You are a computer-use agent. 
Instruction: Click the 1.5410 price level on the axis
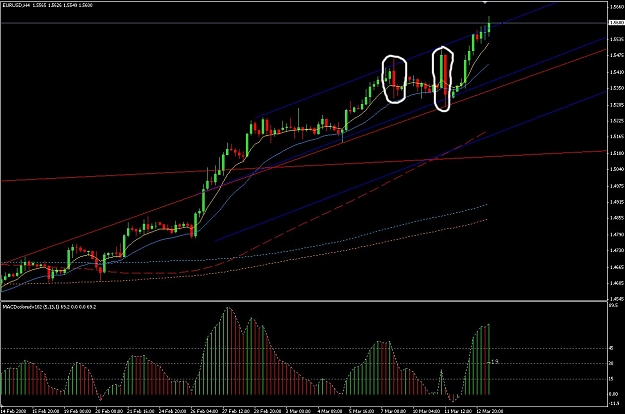tap(616, 72)
